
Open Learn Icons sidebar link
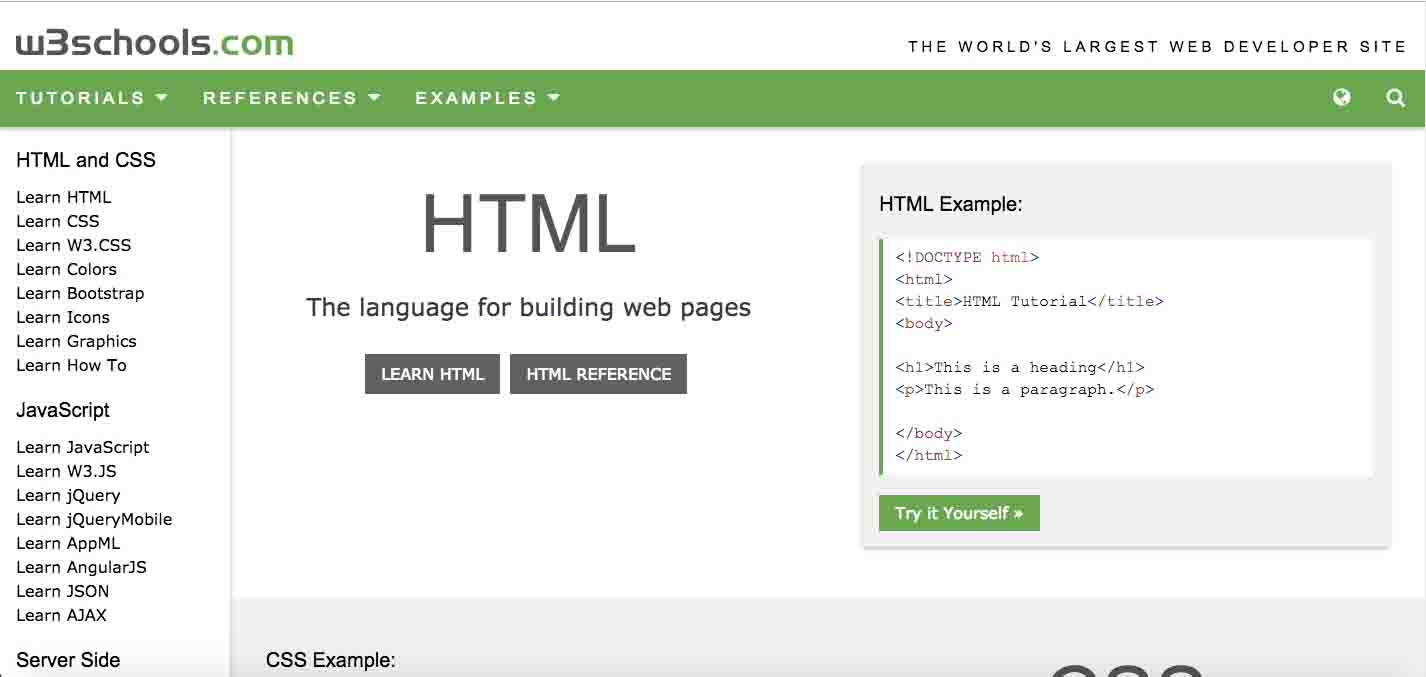click(x=63, y=317)
